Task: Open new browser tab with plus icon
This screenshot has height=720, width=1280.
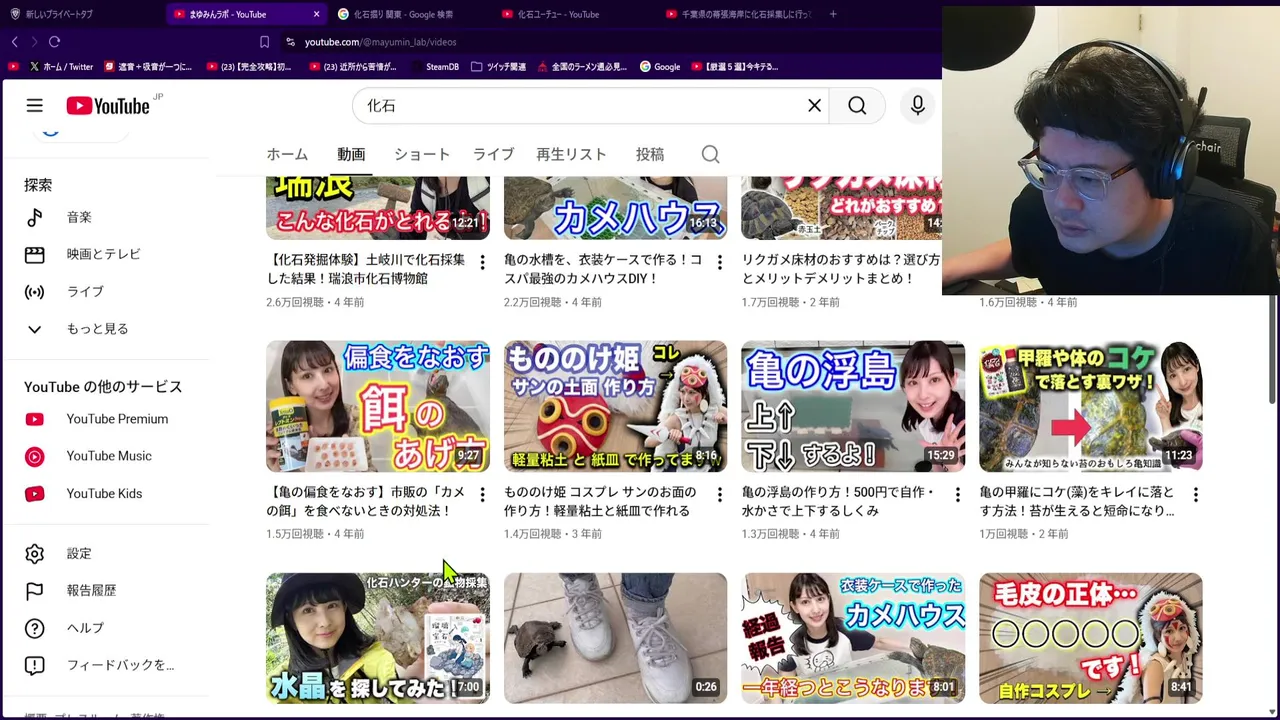Action: [x=833, y=14]
